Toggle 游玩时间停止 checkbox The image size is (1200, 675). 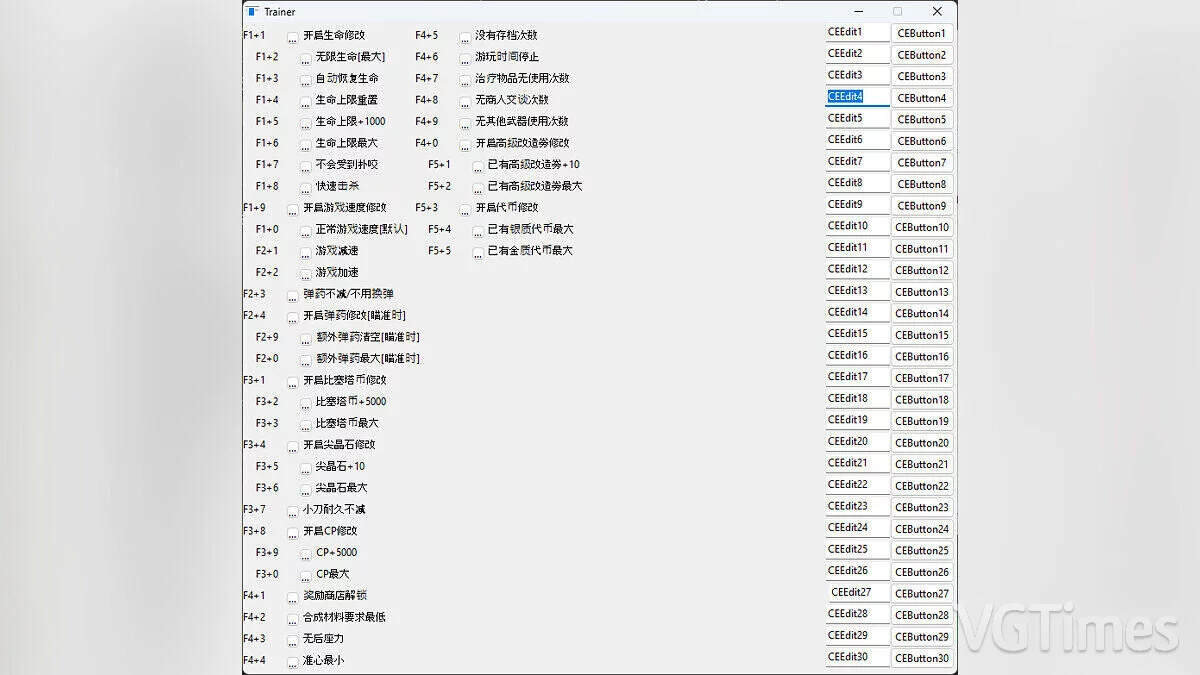click(465, 59)
